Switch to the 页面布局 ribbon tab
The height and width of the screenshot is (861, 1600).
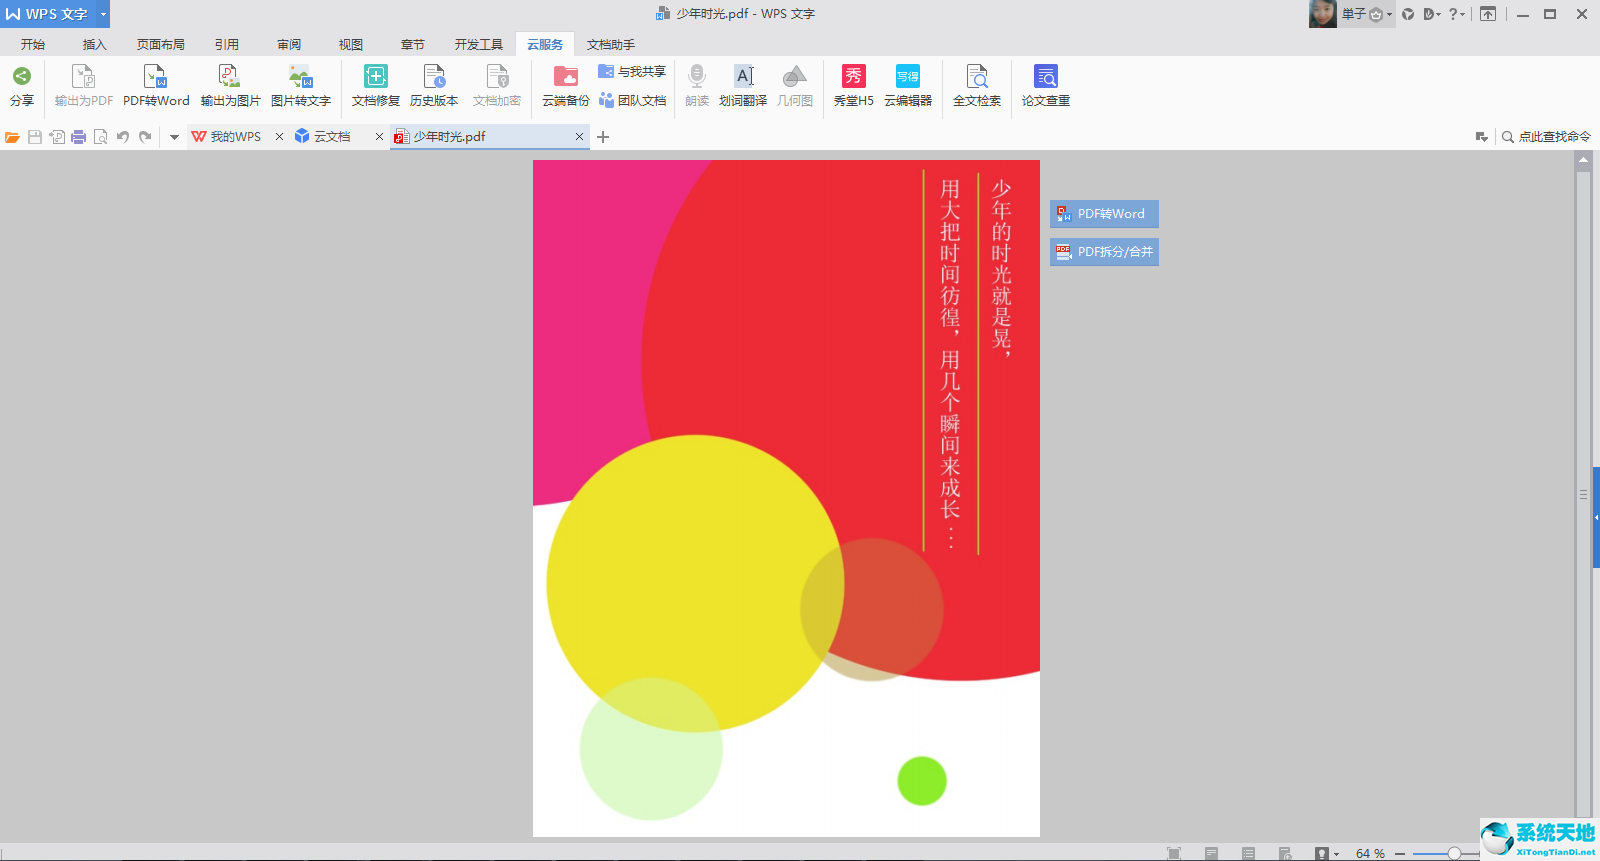click(161, 45)
